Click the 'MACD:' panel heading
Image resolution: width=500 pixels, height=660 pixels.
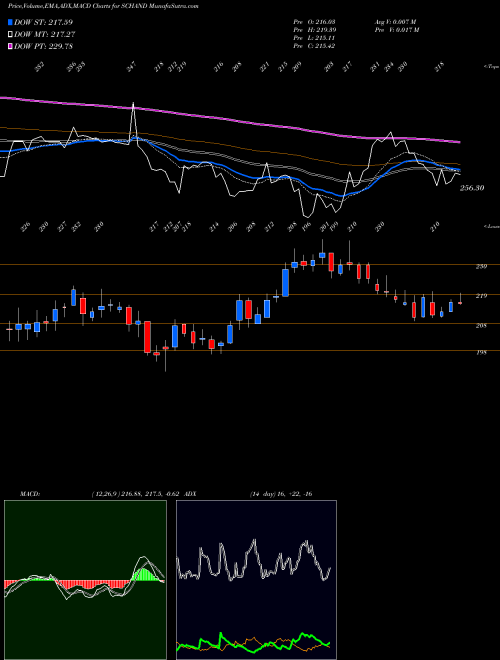point(30,494)
